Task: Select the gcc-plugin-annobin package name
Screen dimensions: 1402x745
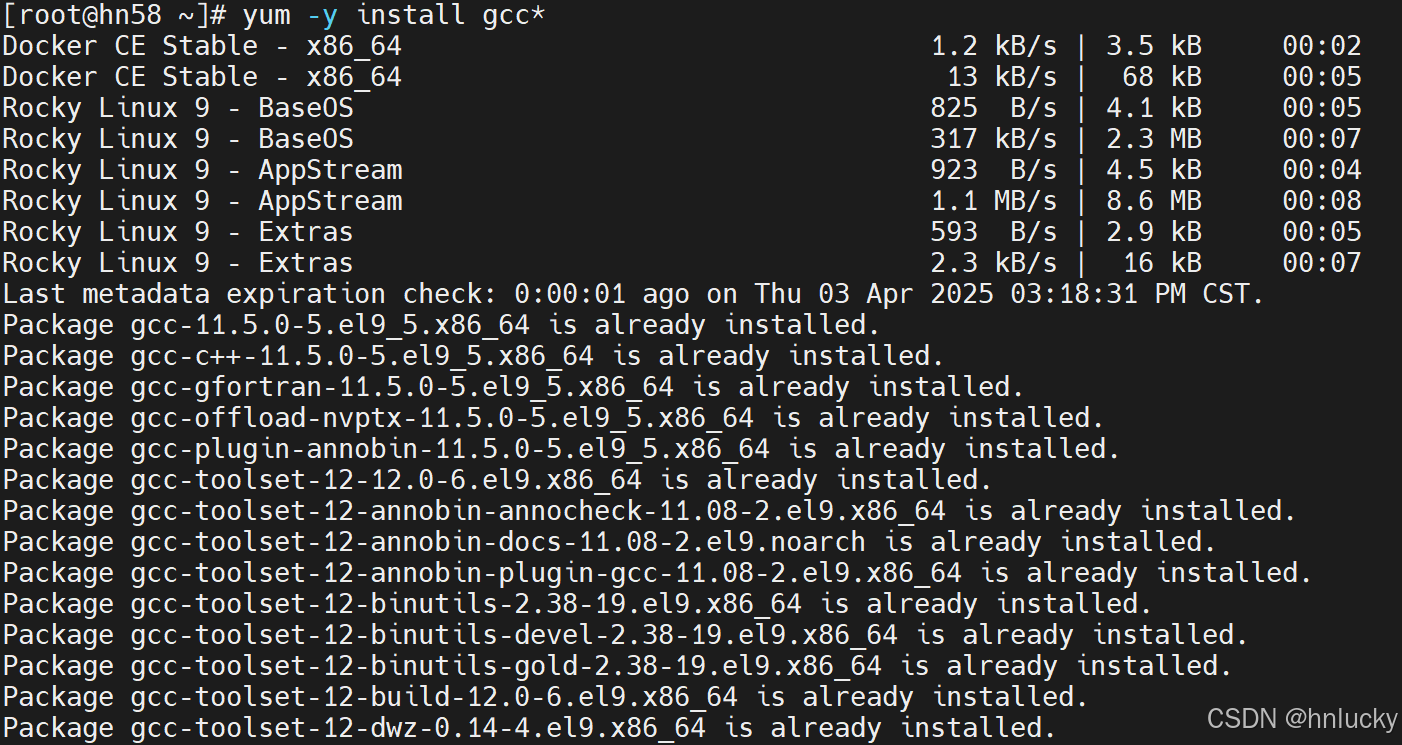Action: pyautogui.click(x=360, y=448)
